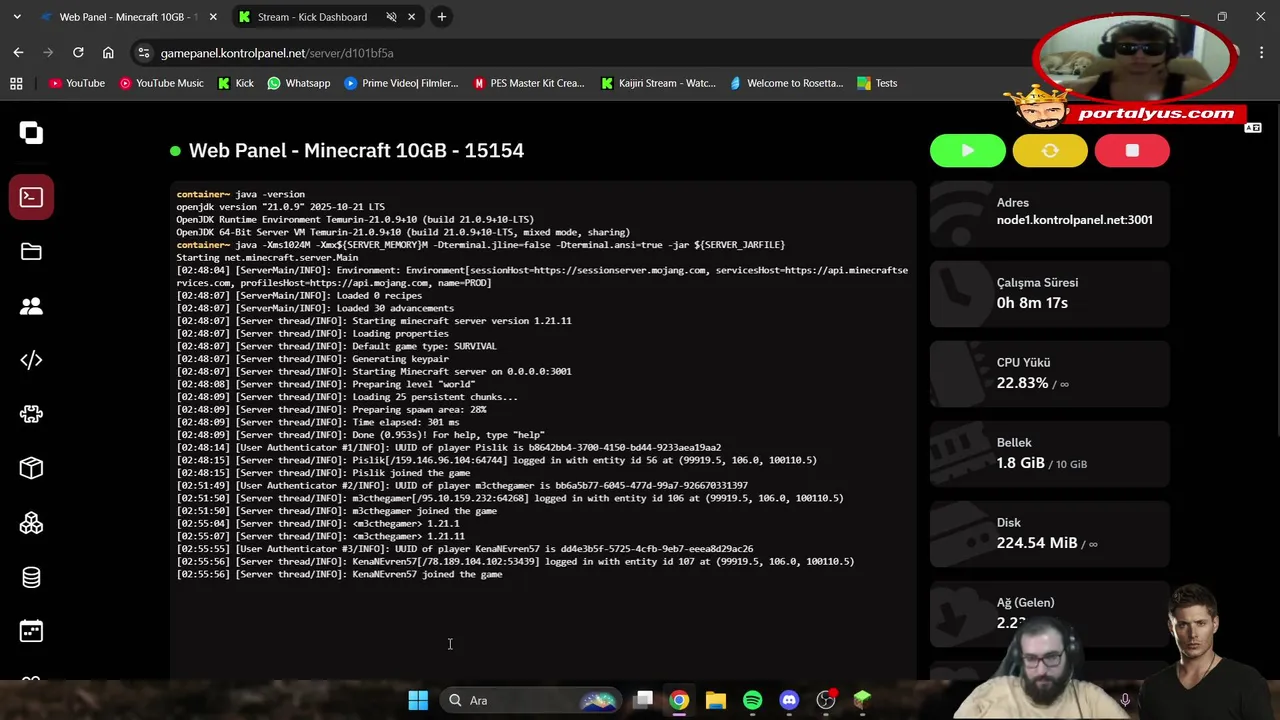
Task: Click the uptime value 0h 8m 17s
Action: point(1032,302)
